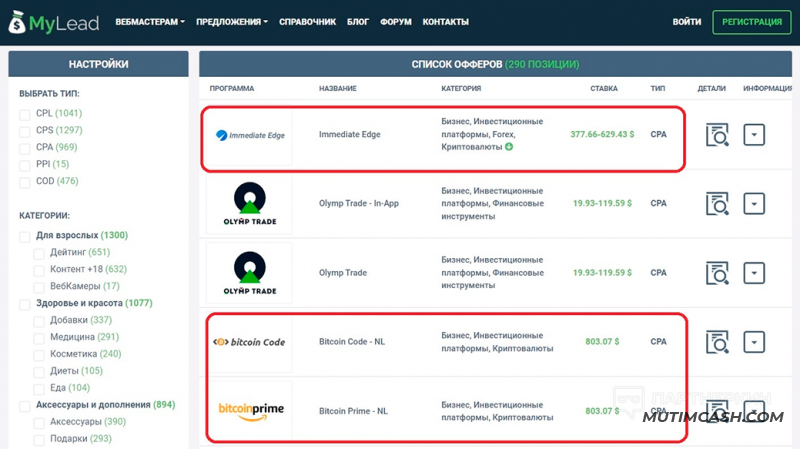Expand information dropdown for Bitcoin Code - NL
The image size is (800, 449).
point(754,342)
